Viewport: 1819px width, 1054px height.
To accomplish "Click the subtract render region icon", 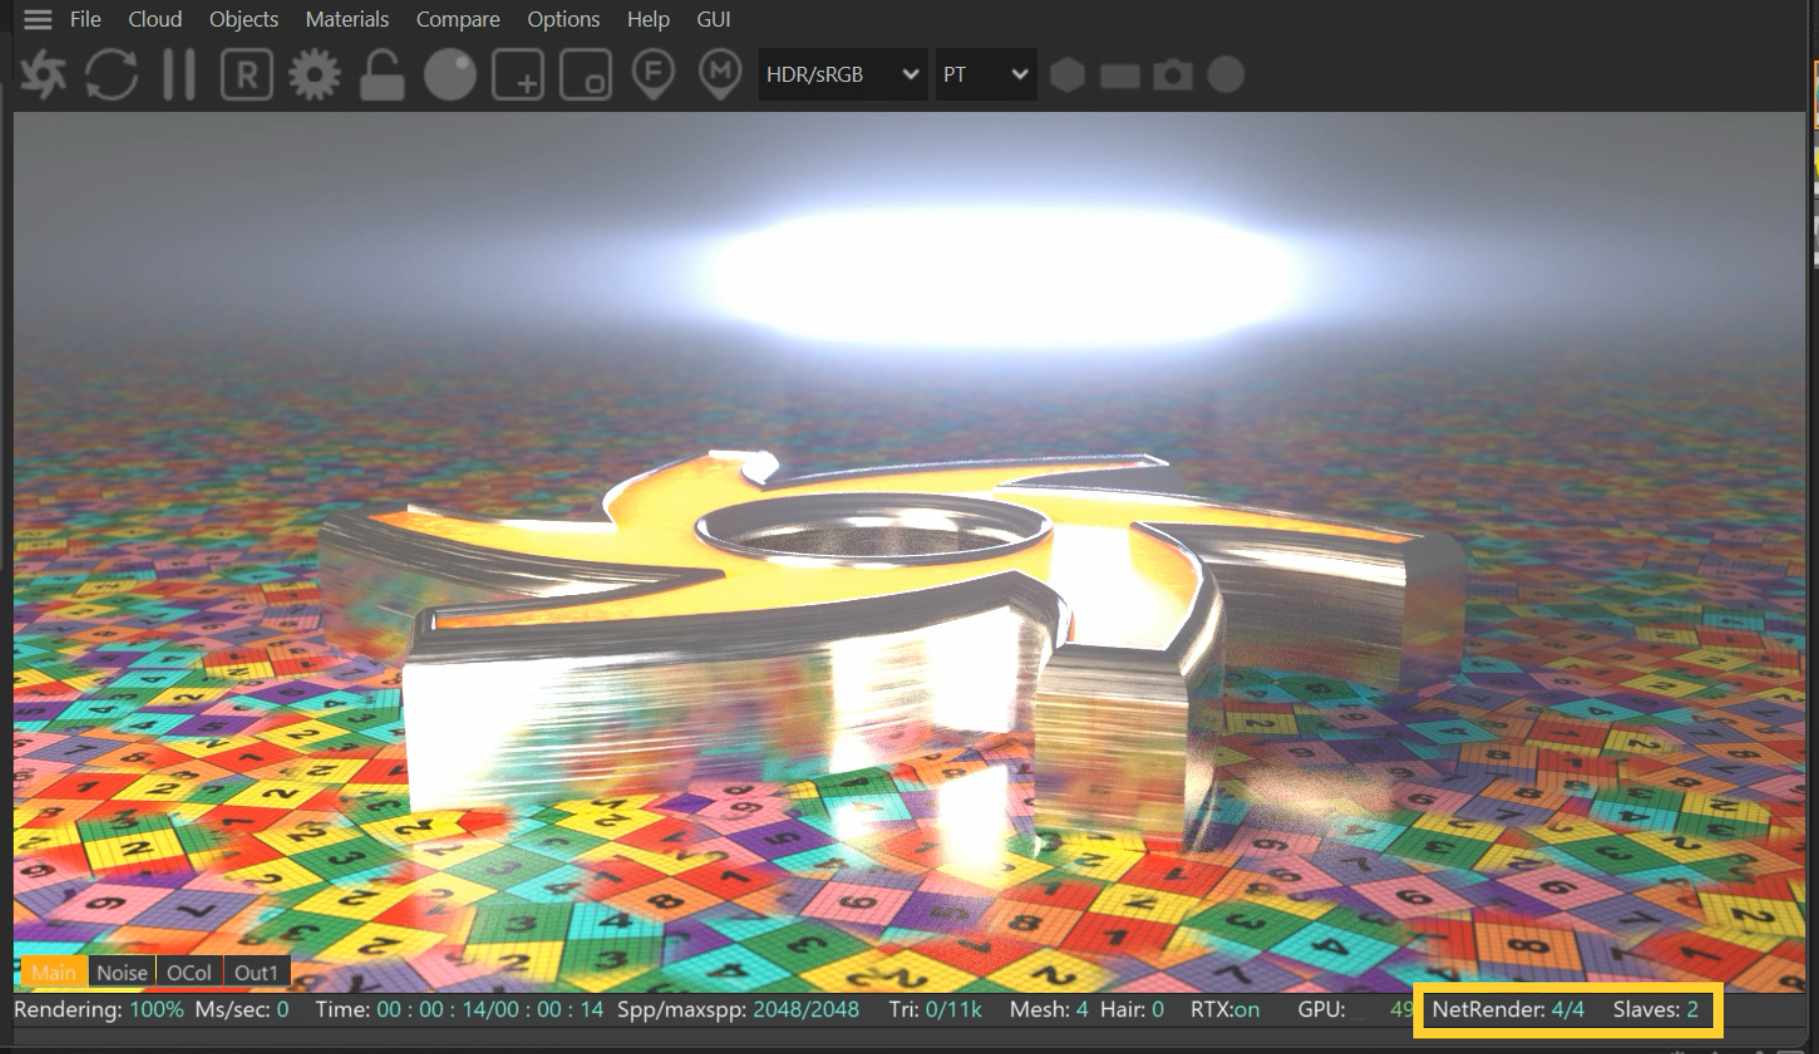I will click(587, 74).
